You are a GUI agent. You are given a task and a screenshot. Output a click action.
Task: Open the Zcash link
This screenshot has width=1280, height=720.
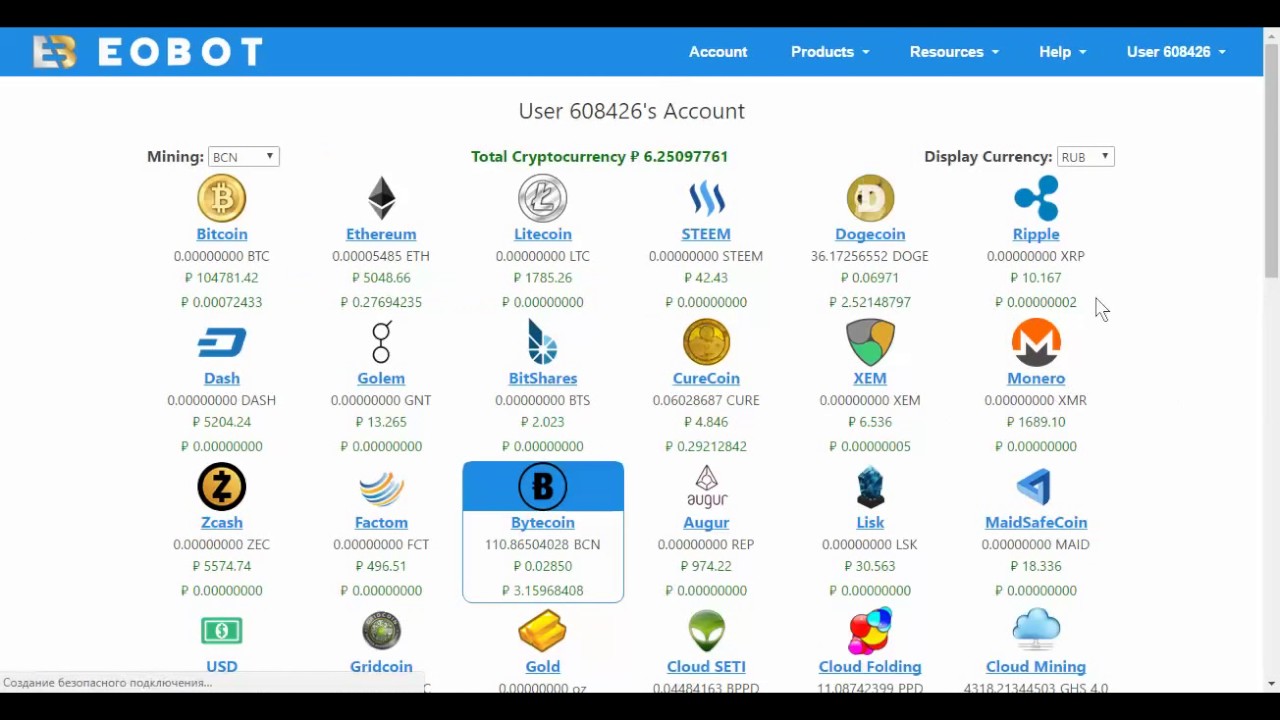222,522
